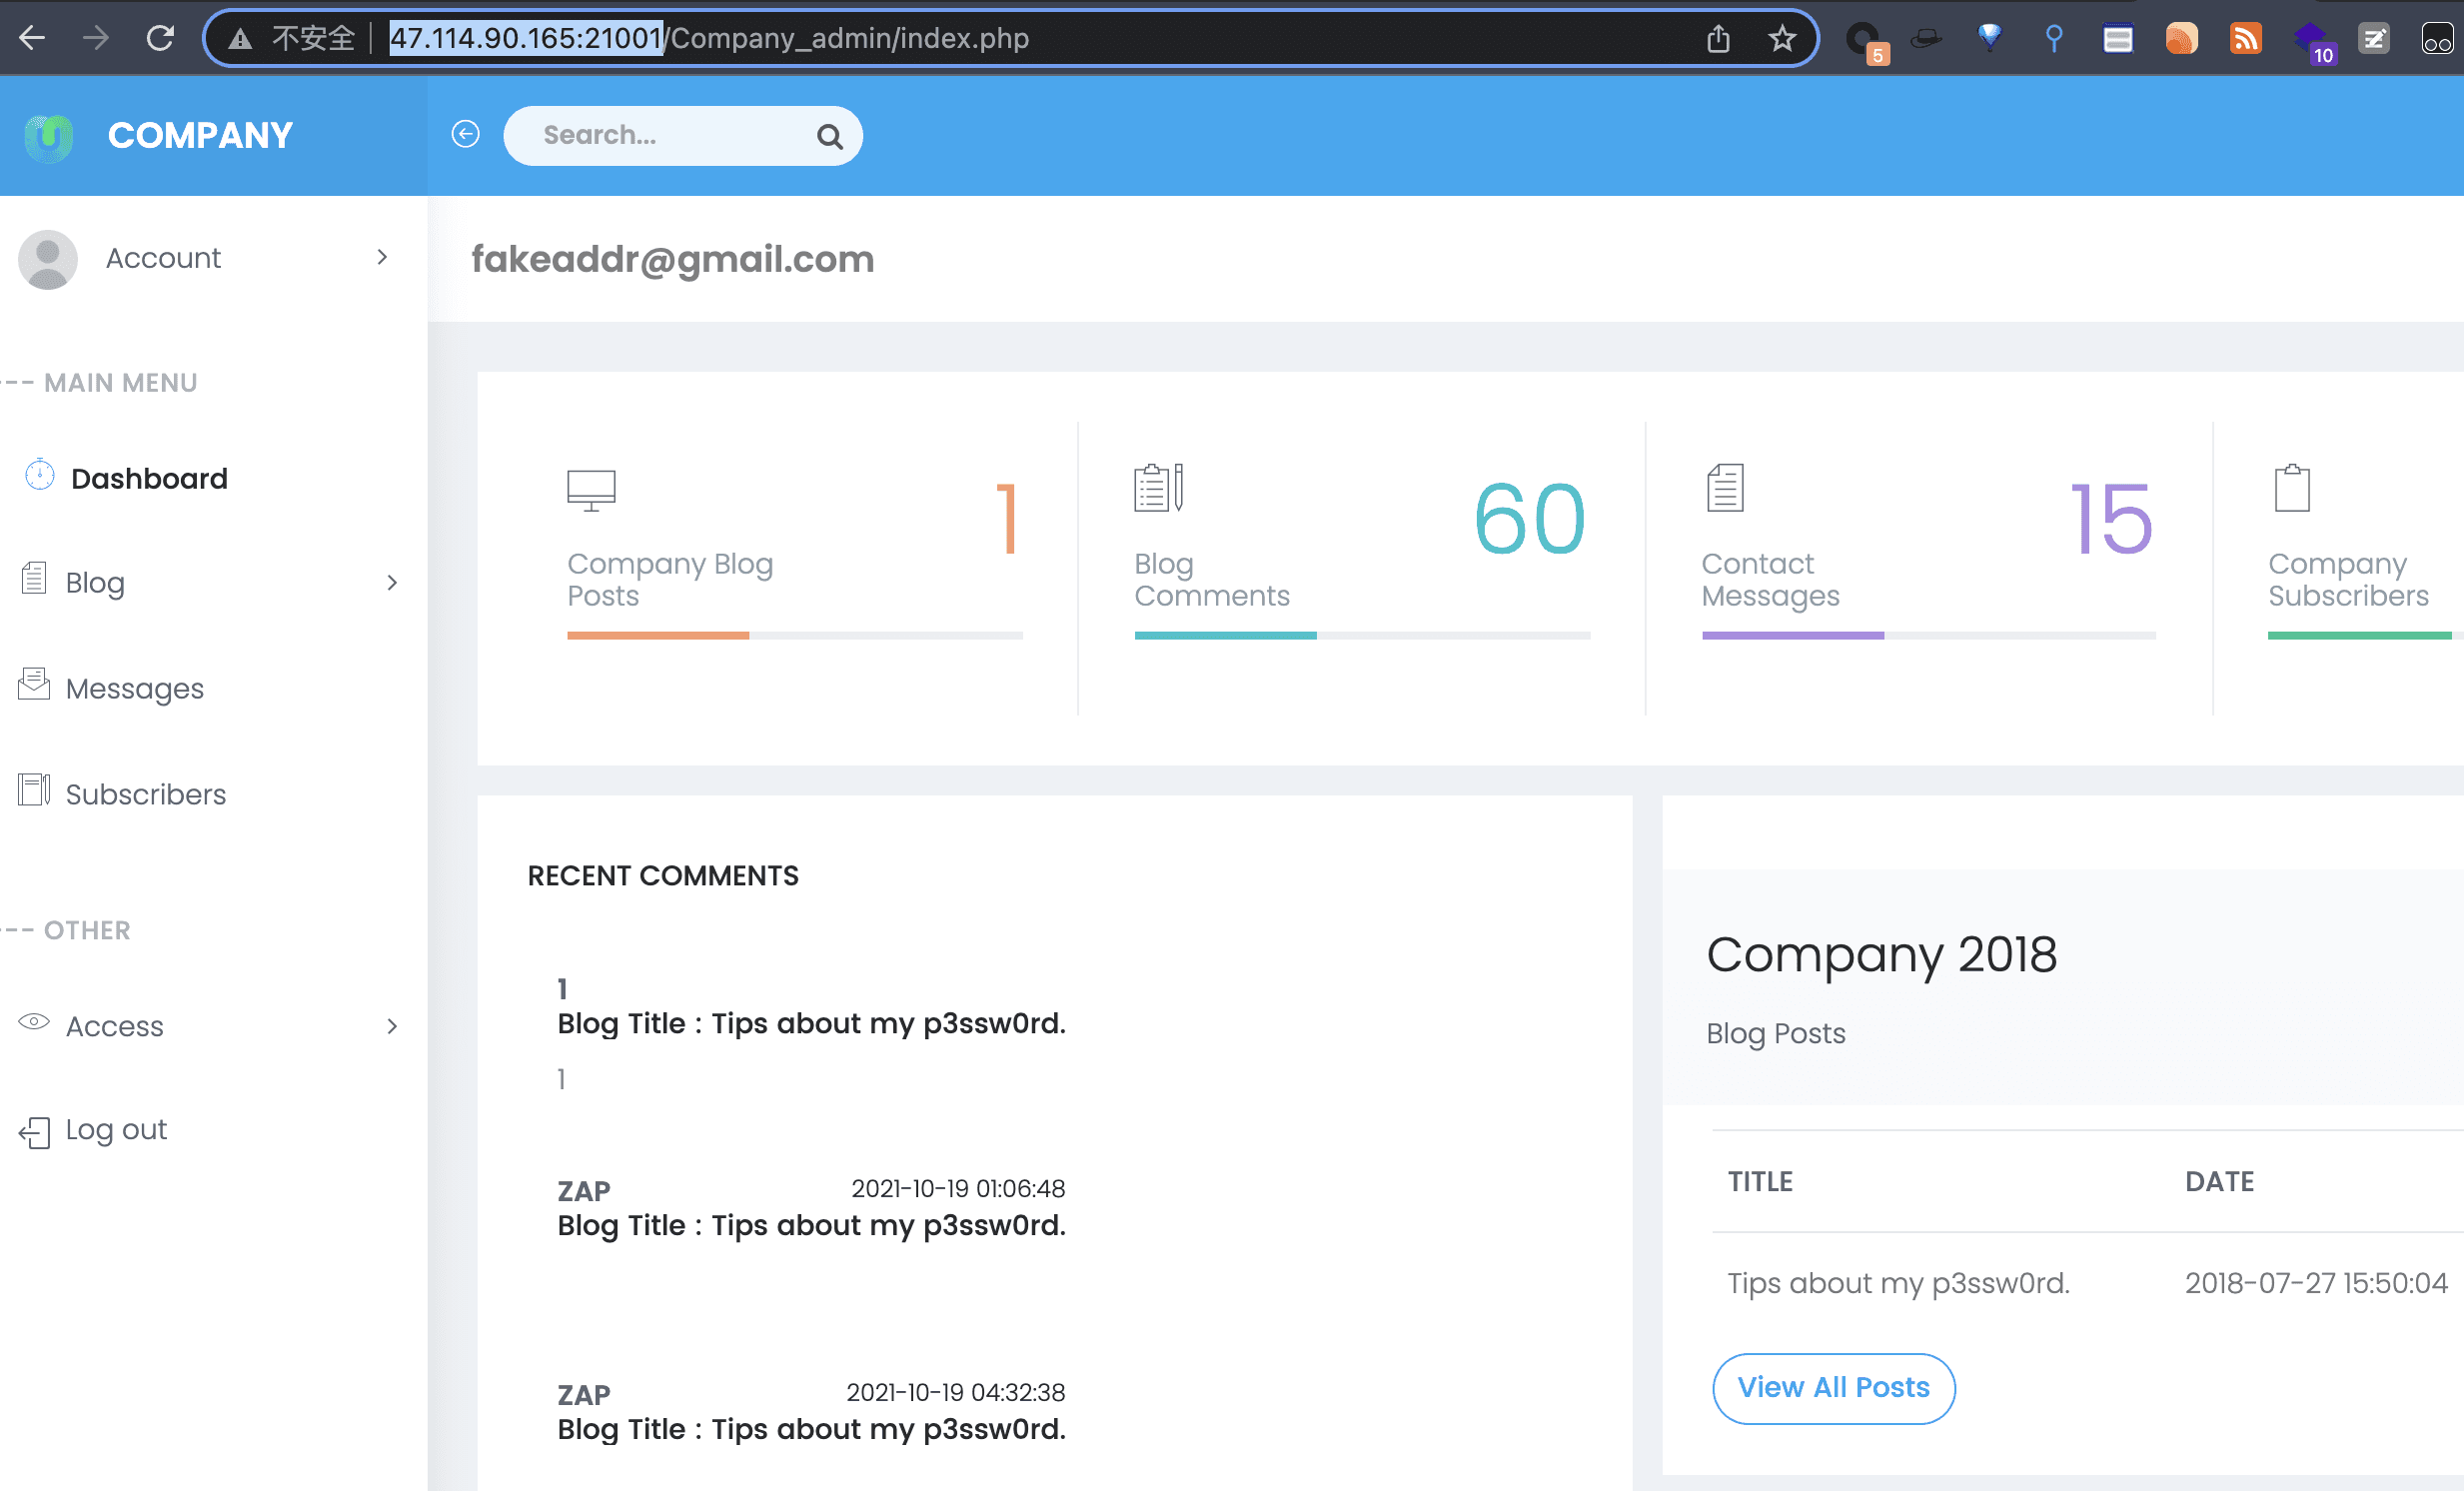Collapse sidebar with the circled arrow icon

click(x=465, y=134)
